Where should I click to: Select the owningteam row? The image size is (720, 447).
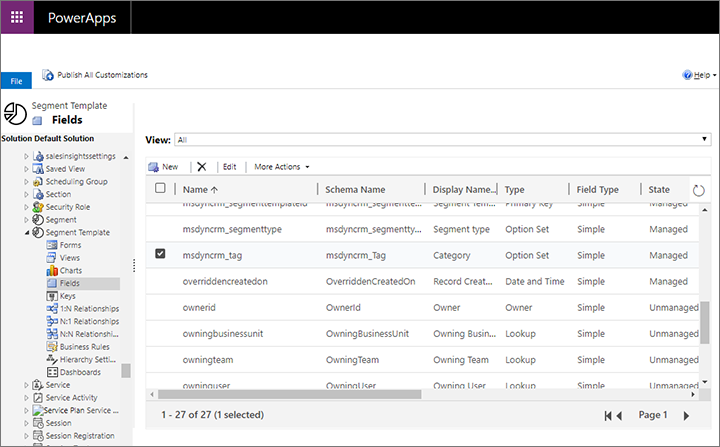pyautogui.click(x=422, y=360)
